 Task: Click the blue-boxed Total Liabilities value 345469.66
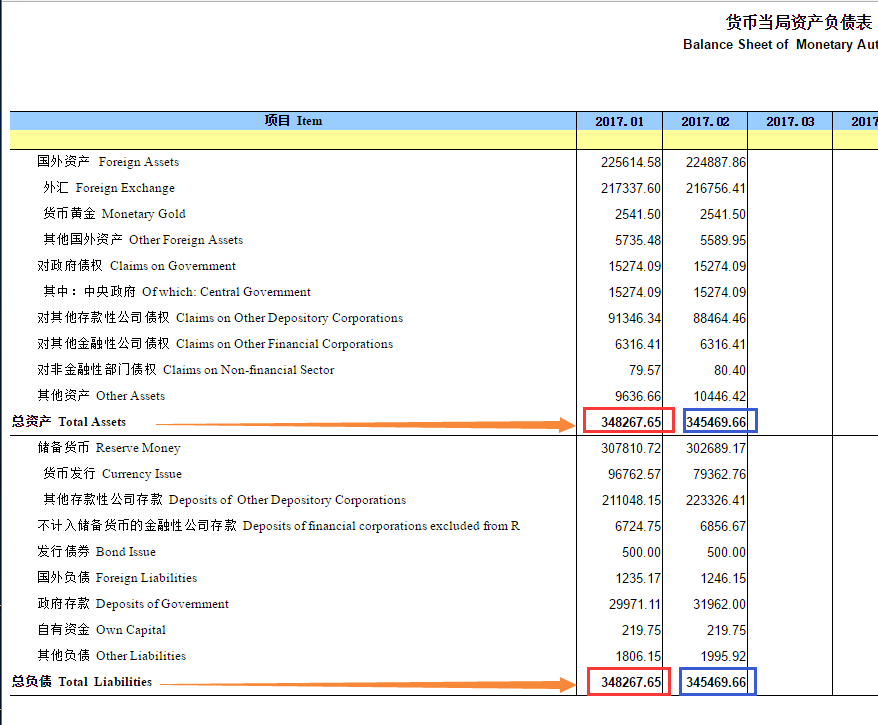(x=716, y=681)
